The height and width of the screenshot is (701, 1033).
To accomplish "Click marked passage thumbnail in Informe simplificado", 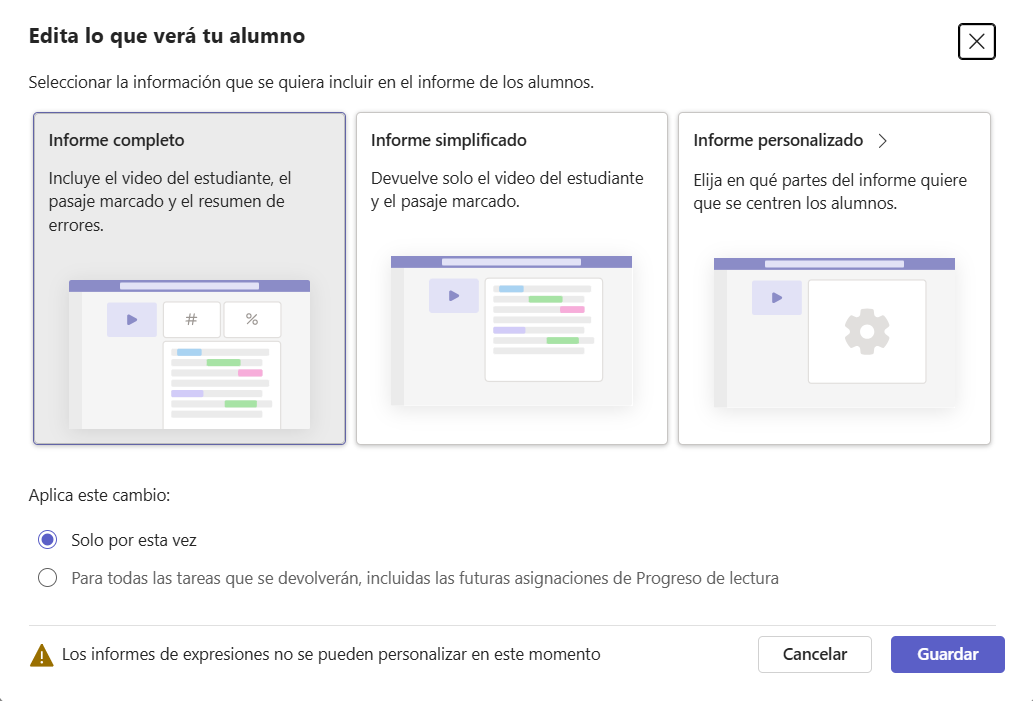I will (x=544, y=329).
